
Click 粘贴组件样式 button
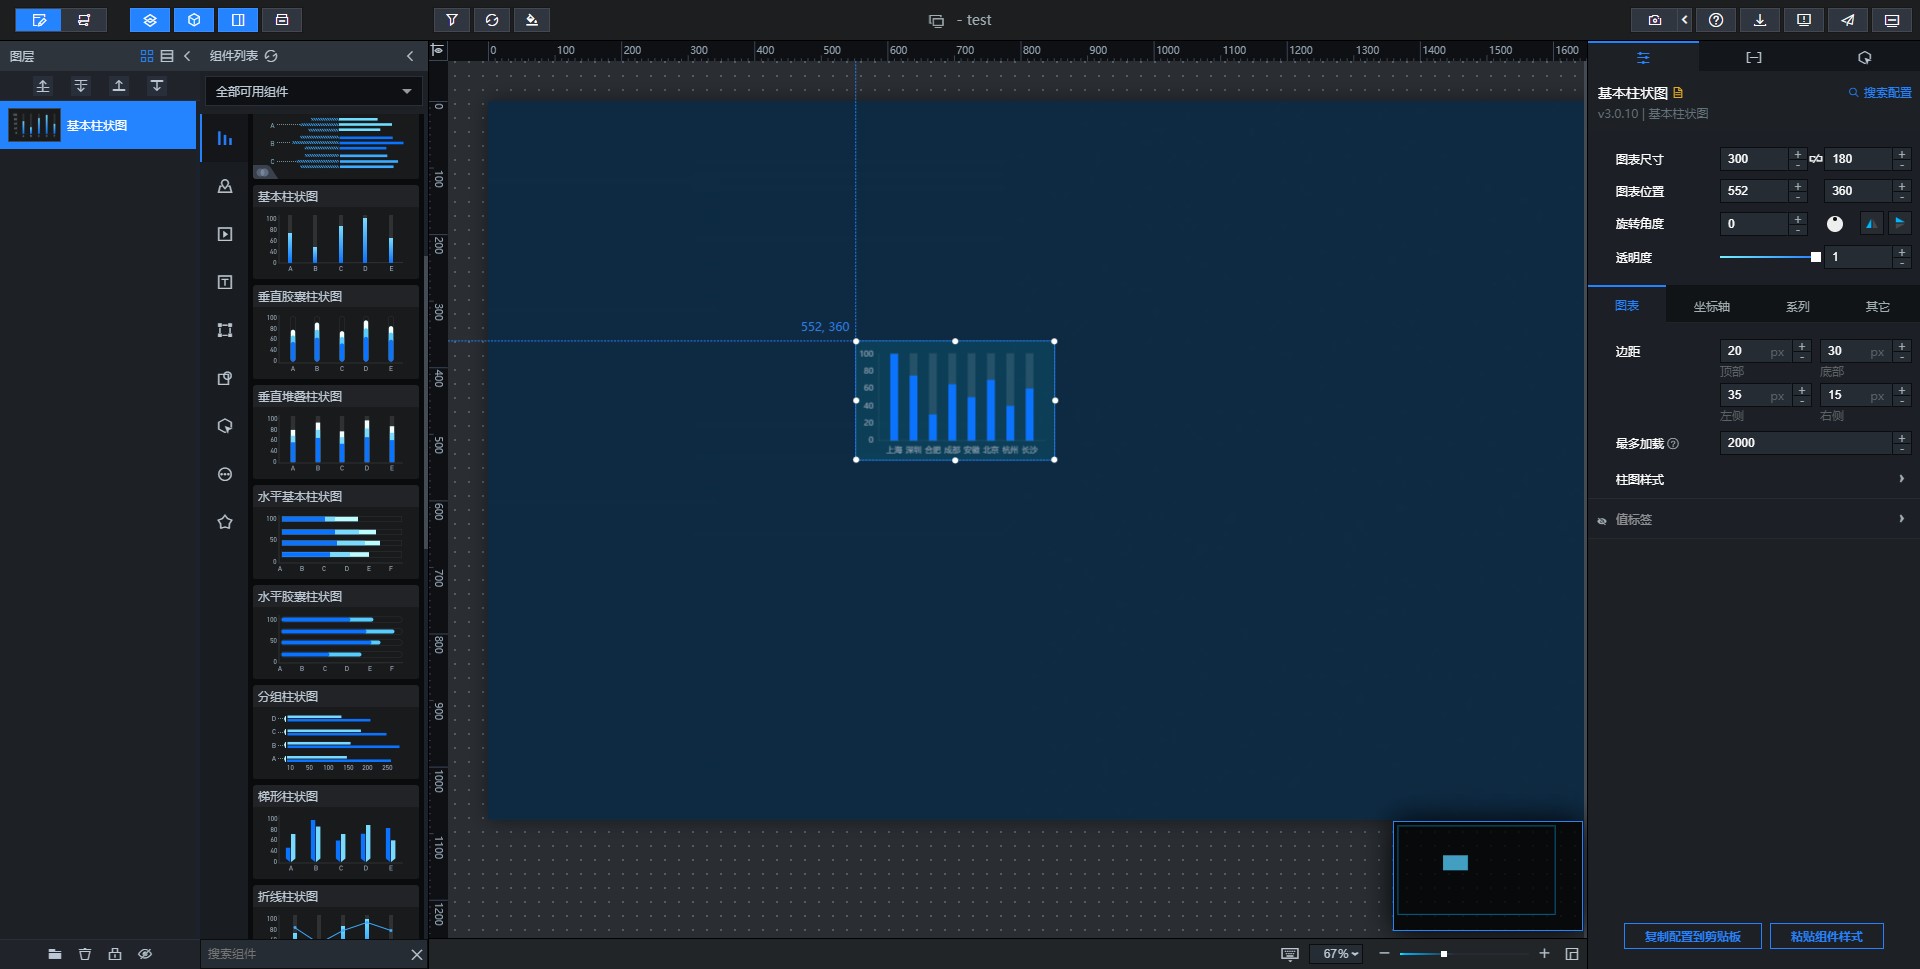click(x=1826, y=937)
